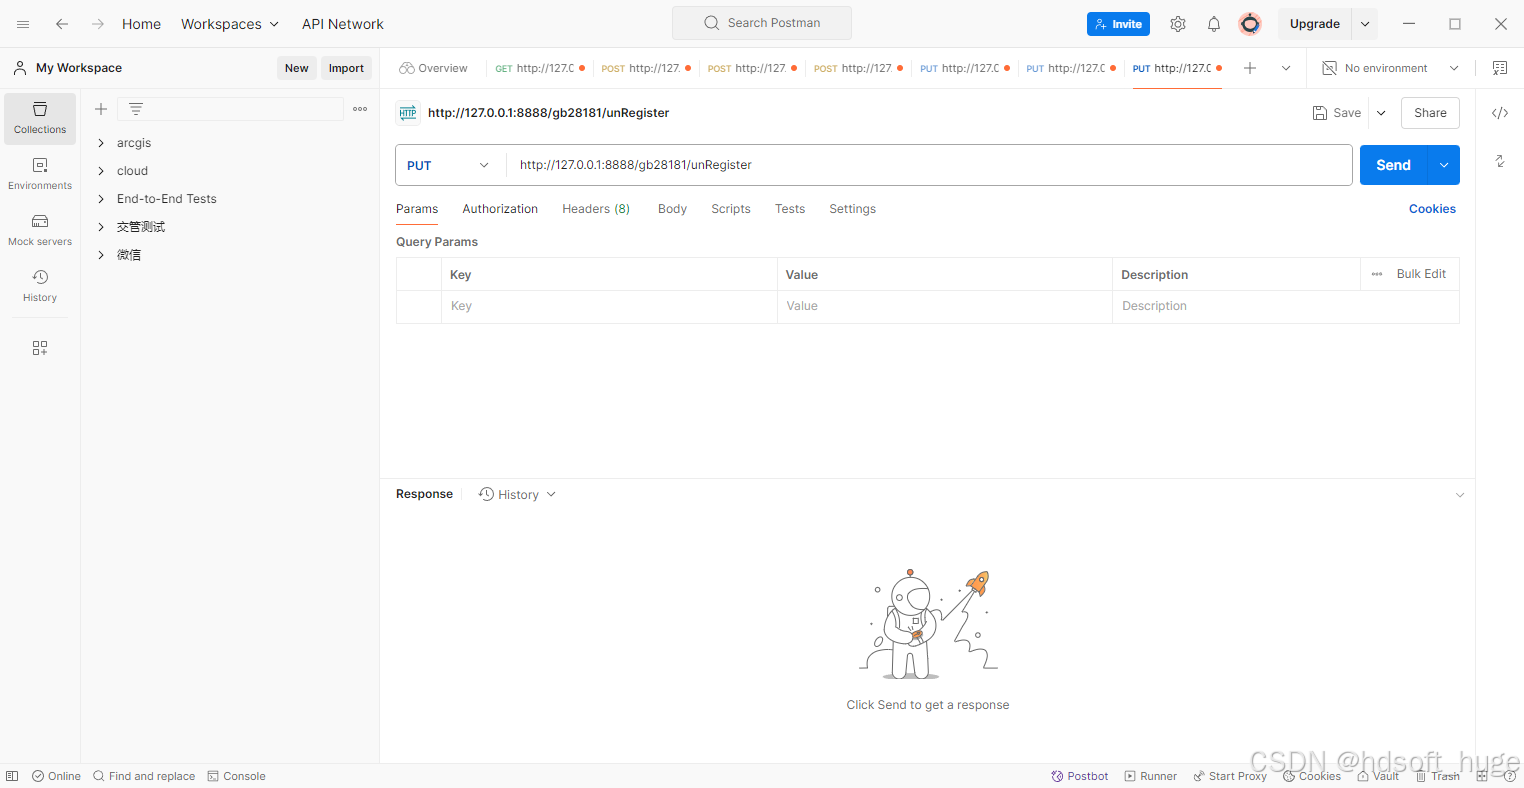Open the Overview tab
Viewport: 1524px width, 788px height.
point(433,68)
